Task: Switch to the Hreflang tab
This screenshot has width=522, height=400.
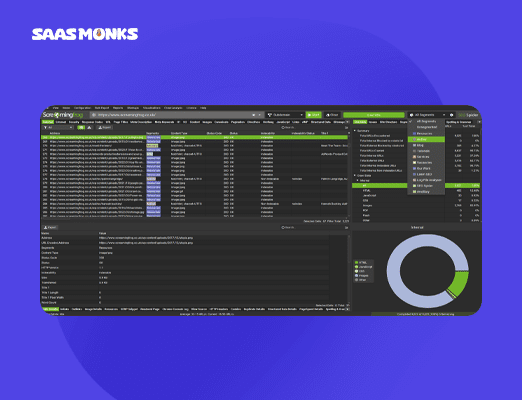Action: pos(268,122)
